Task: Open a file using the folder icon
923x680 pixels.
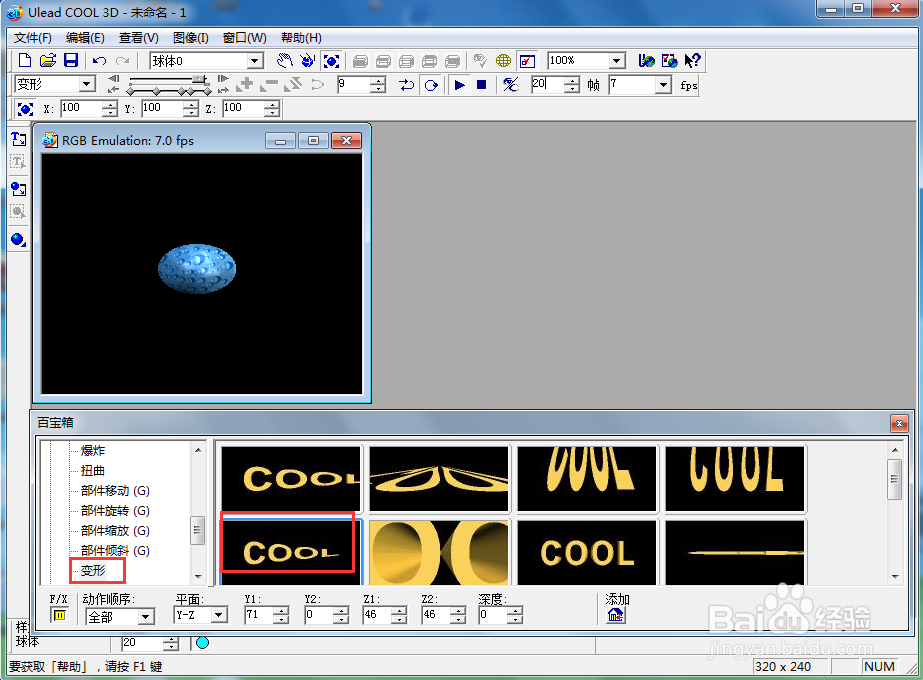Action: pos(48,61)
